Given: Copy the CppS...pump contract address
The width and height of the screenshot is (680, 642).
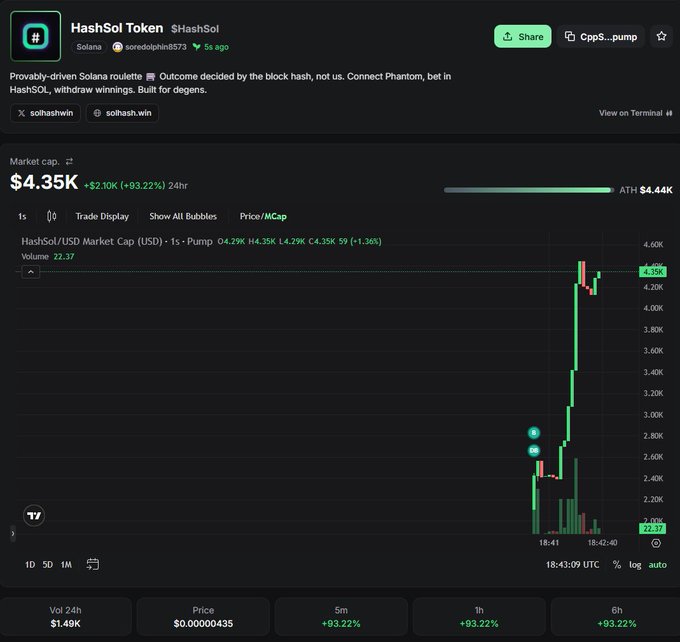Looking at the screenshot, I should coord(600,37).
